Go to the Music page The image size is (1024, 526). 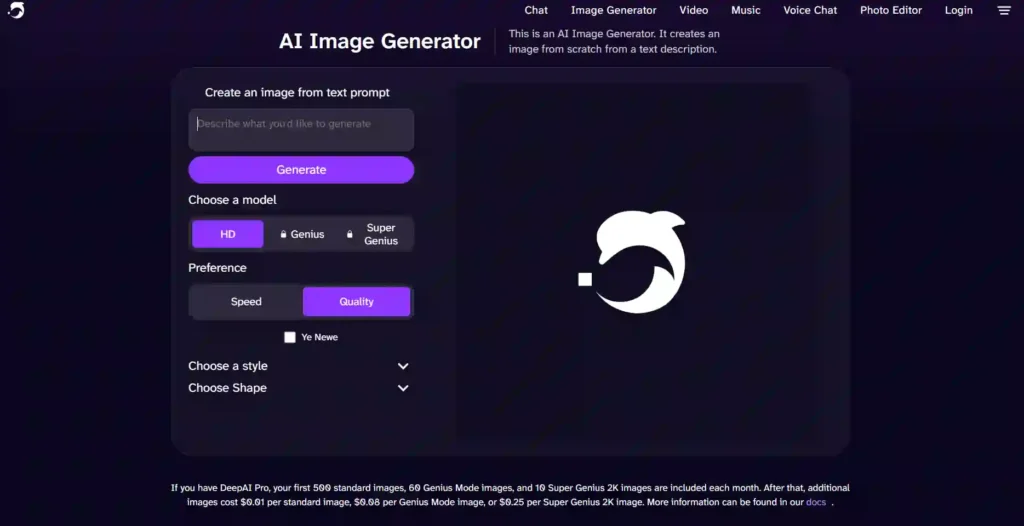(746, 10)
